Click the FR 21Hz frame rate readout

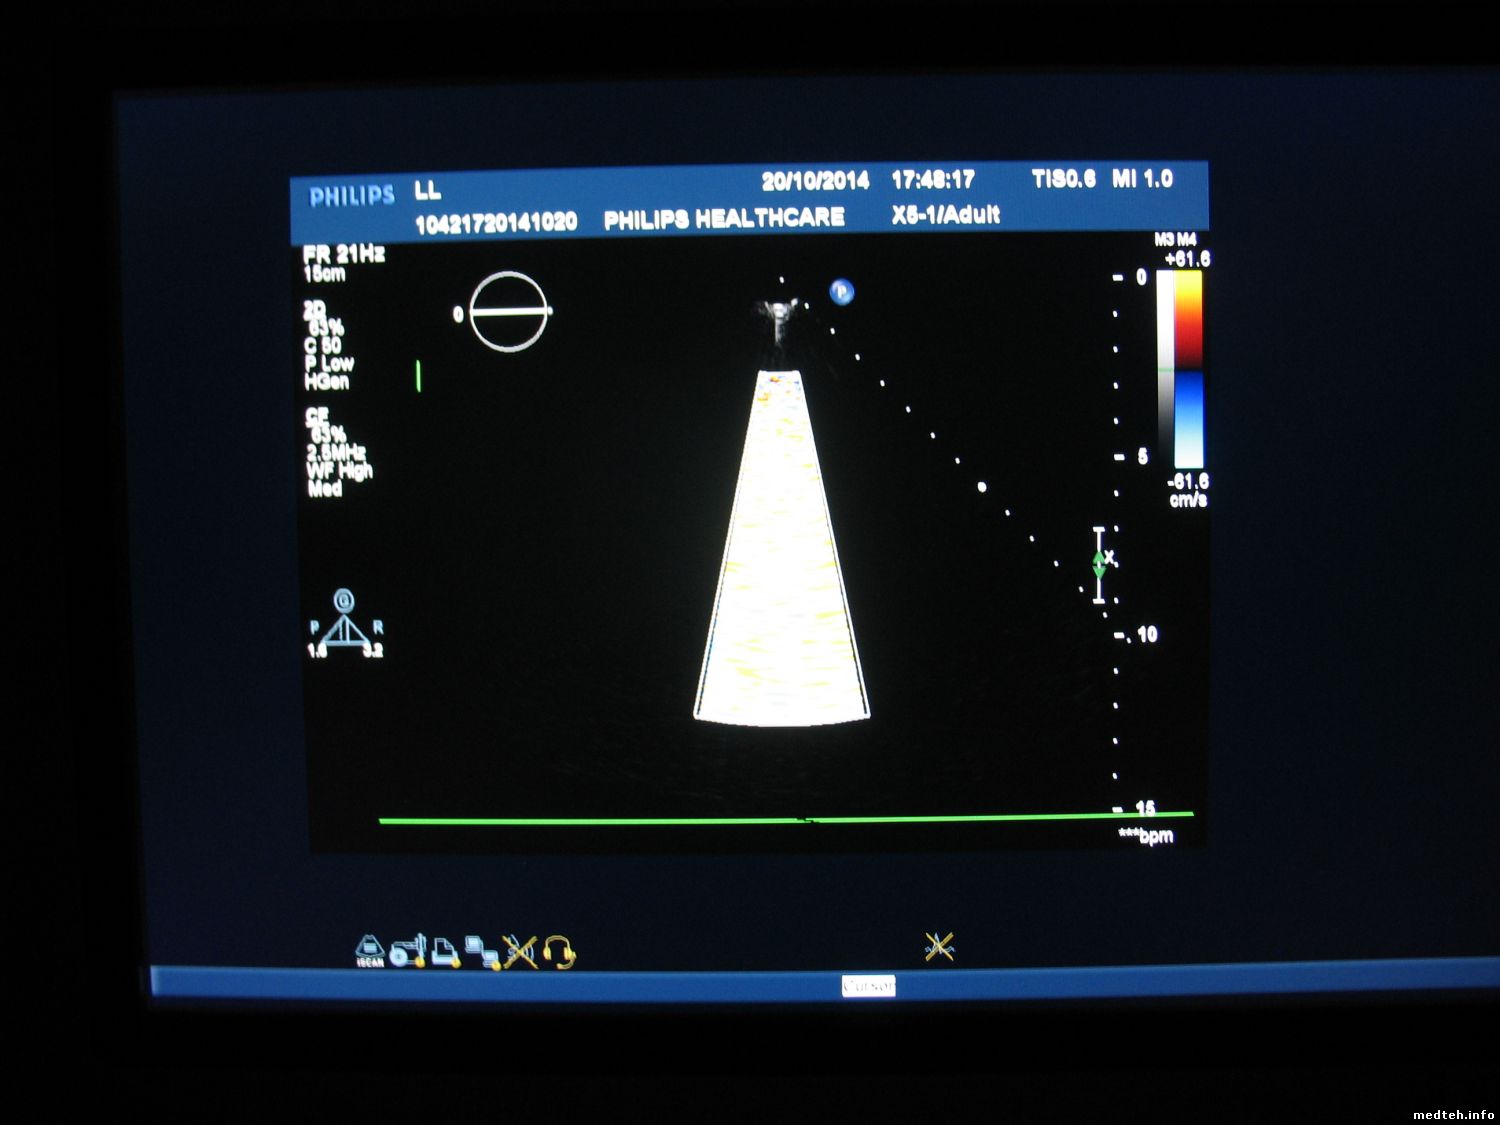click(x=343, y=254)
